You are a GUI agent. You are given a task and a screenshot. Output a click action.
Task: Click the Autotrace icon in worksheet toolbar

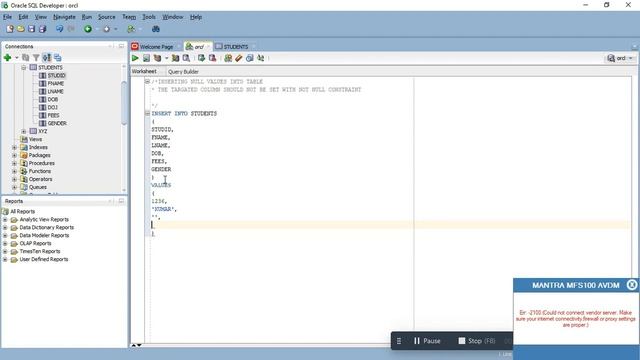176,58
